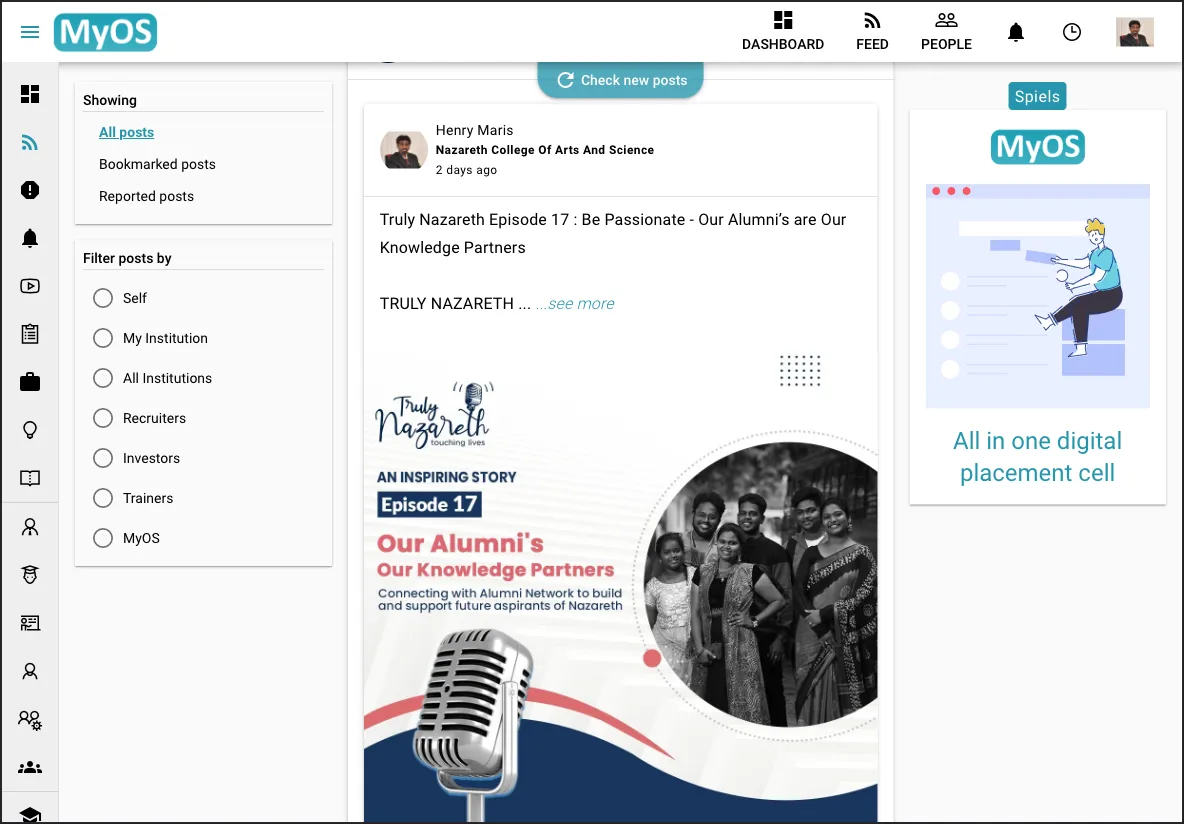
Task: Click the 2 days ago timestamp
Action: point(466,170)
